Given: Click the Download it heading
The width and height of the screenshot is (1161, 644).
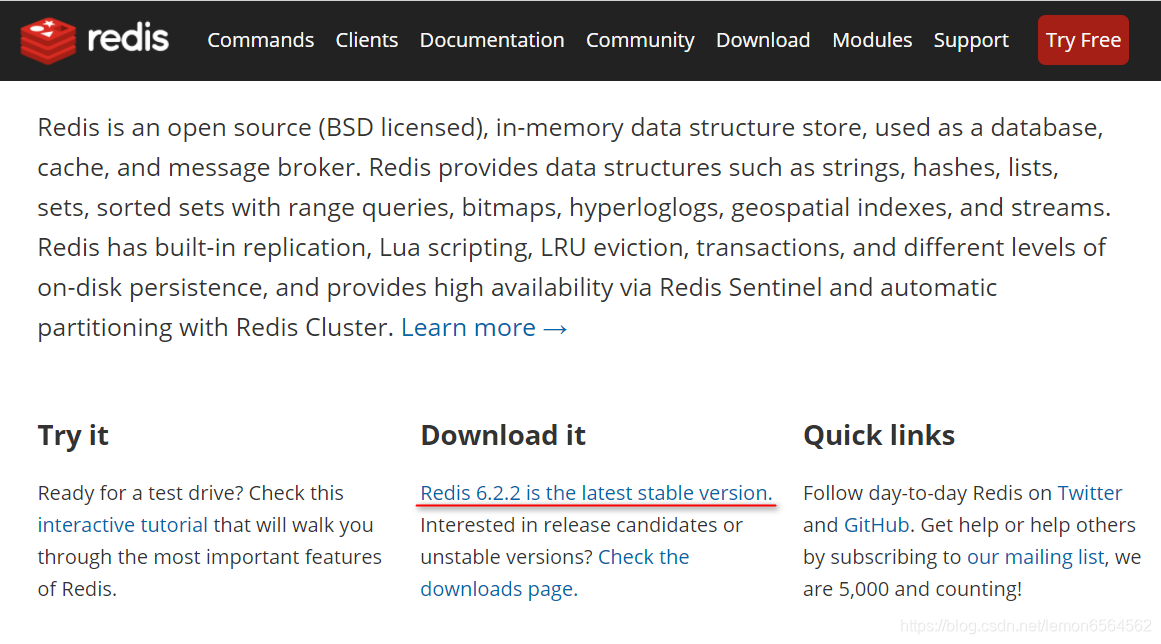Looking at the screenshot, I should pos(503,435).
